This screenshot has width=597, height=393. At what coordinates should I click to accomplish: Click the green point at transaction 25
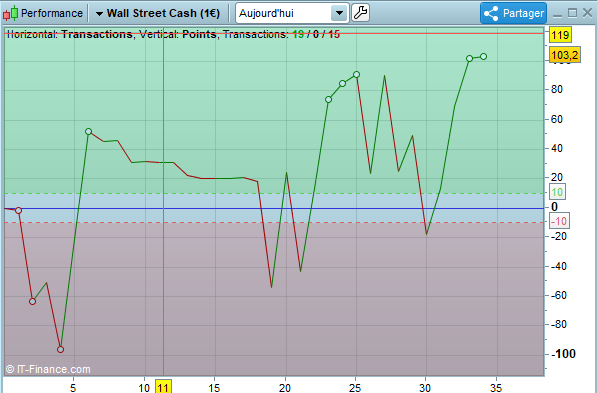pos(356,75)
